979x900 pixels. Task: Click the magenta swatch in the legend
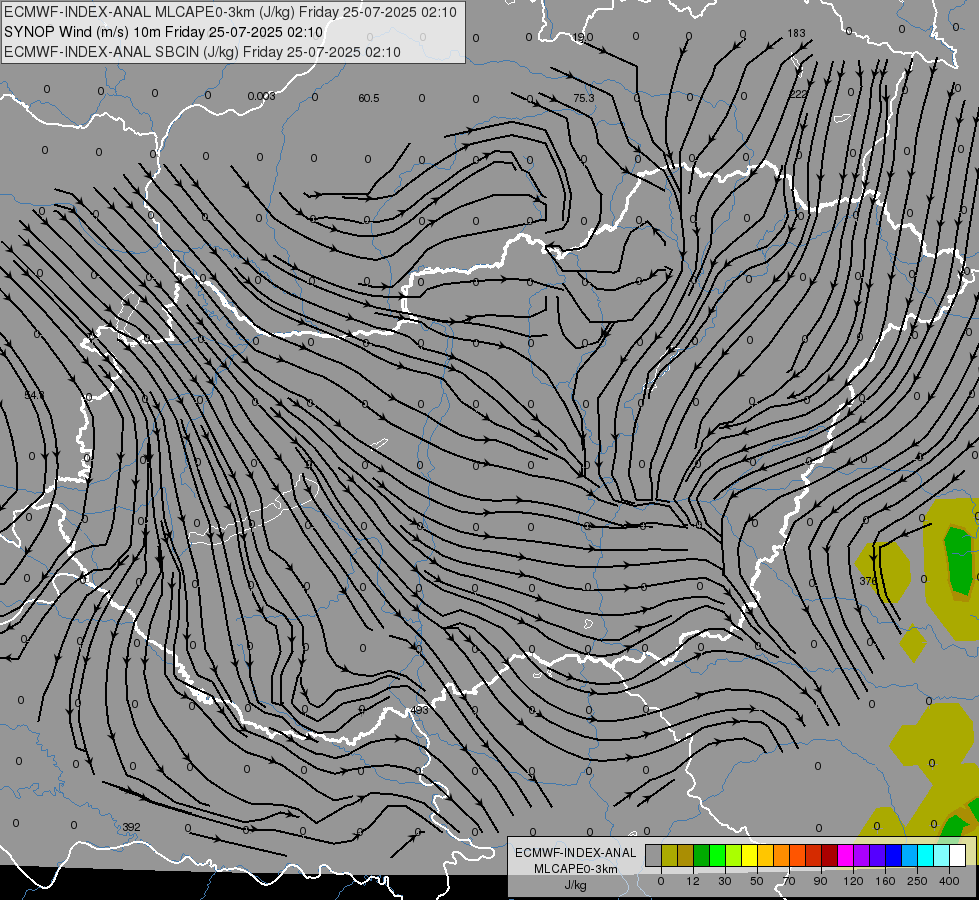[845, 855]
